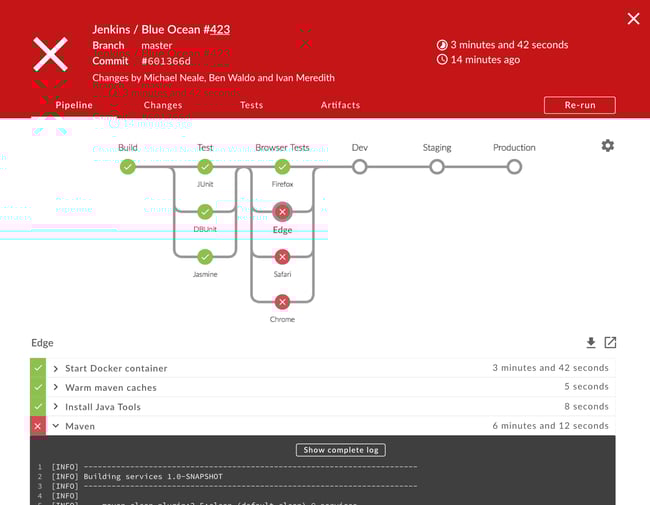Select the Firefox browser test node
650x505 pixels.
282,167
